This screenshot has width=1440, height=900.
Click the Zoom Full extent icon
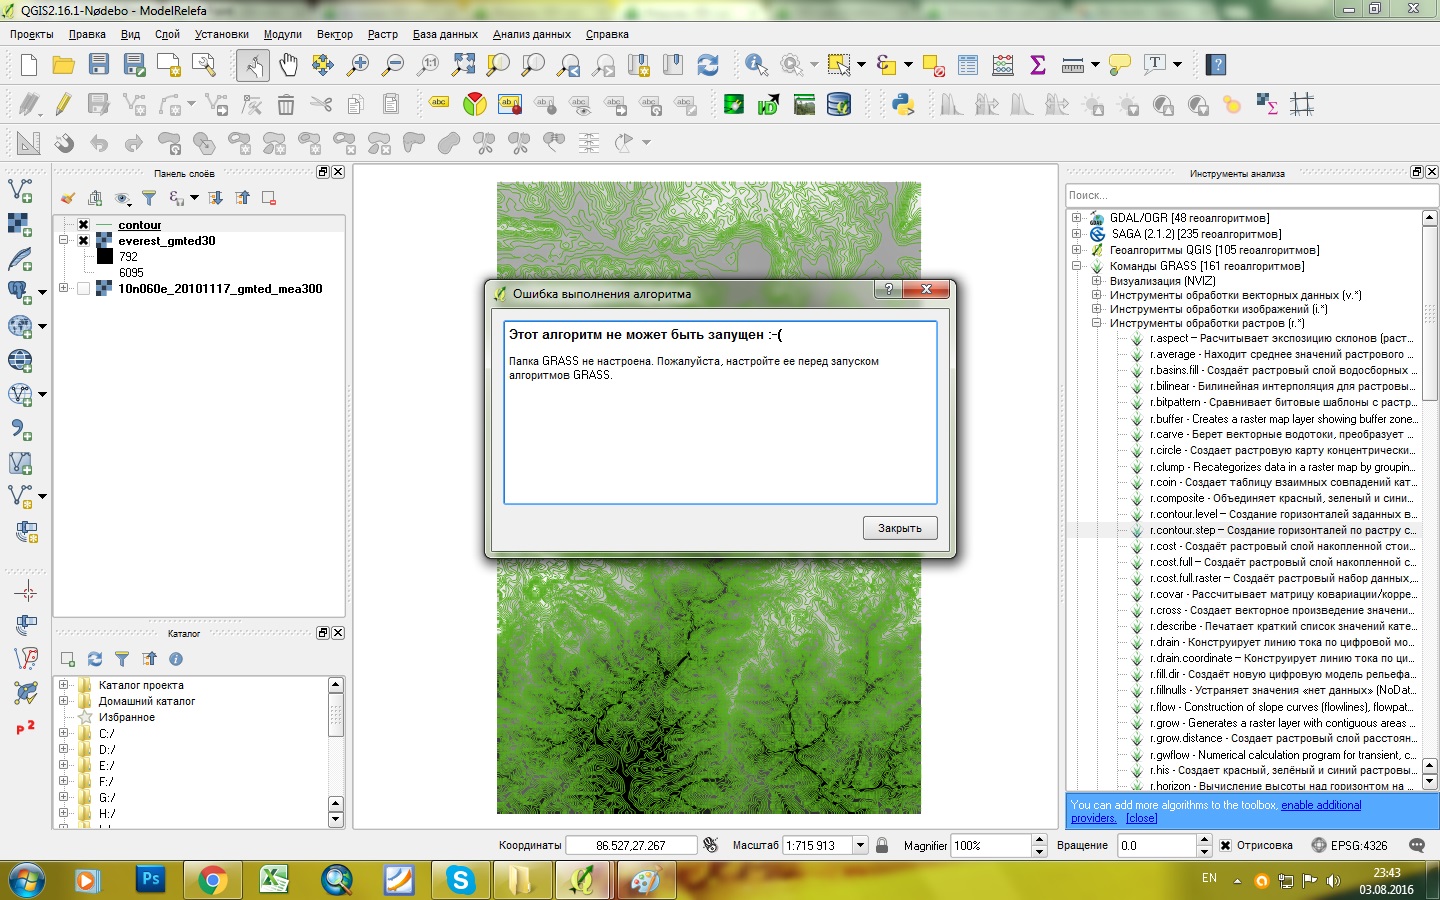(463, 65)
